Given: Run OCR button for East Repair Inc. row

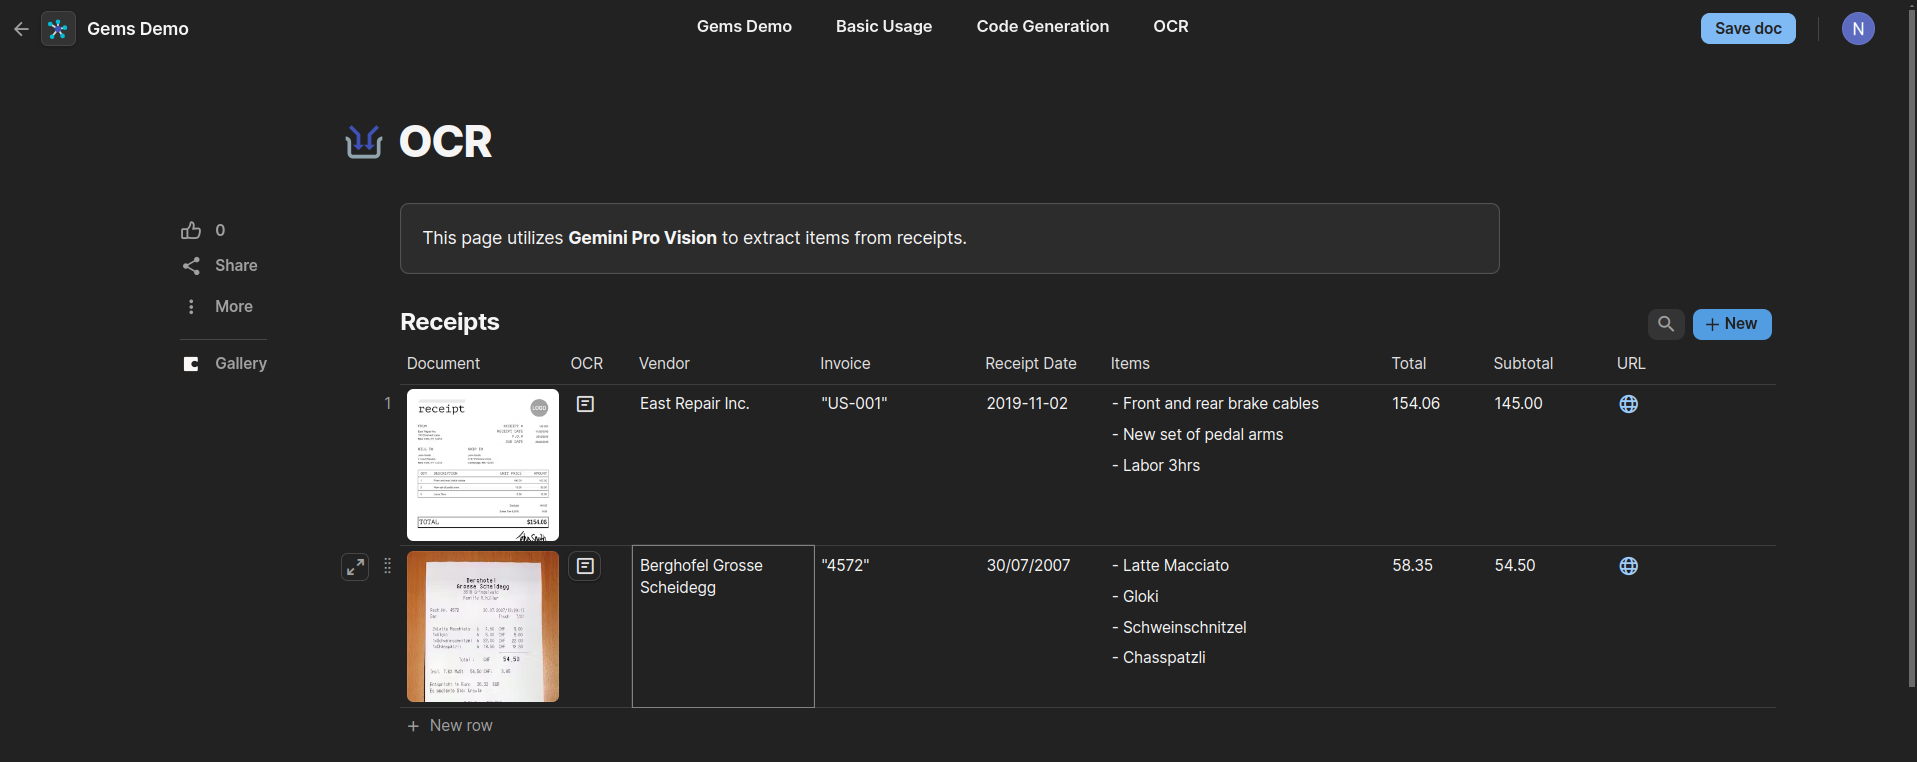Looking at the screenshot, I should coord(586,404).
